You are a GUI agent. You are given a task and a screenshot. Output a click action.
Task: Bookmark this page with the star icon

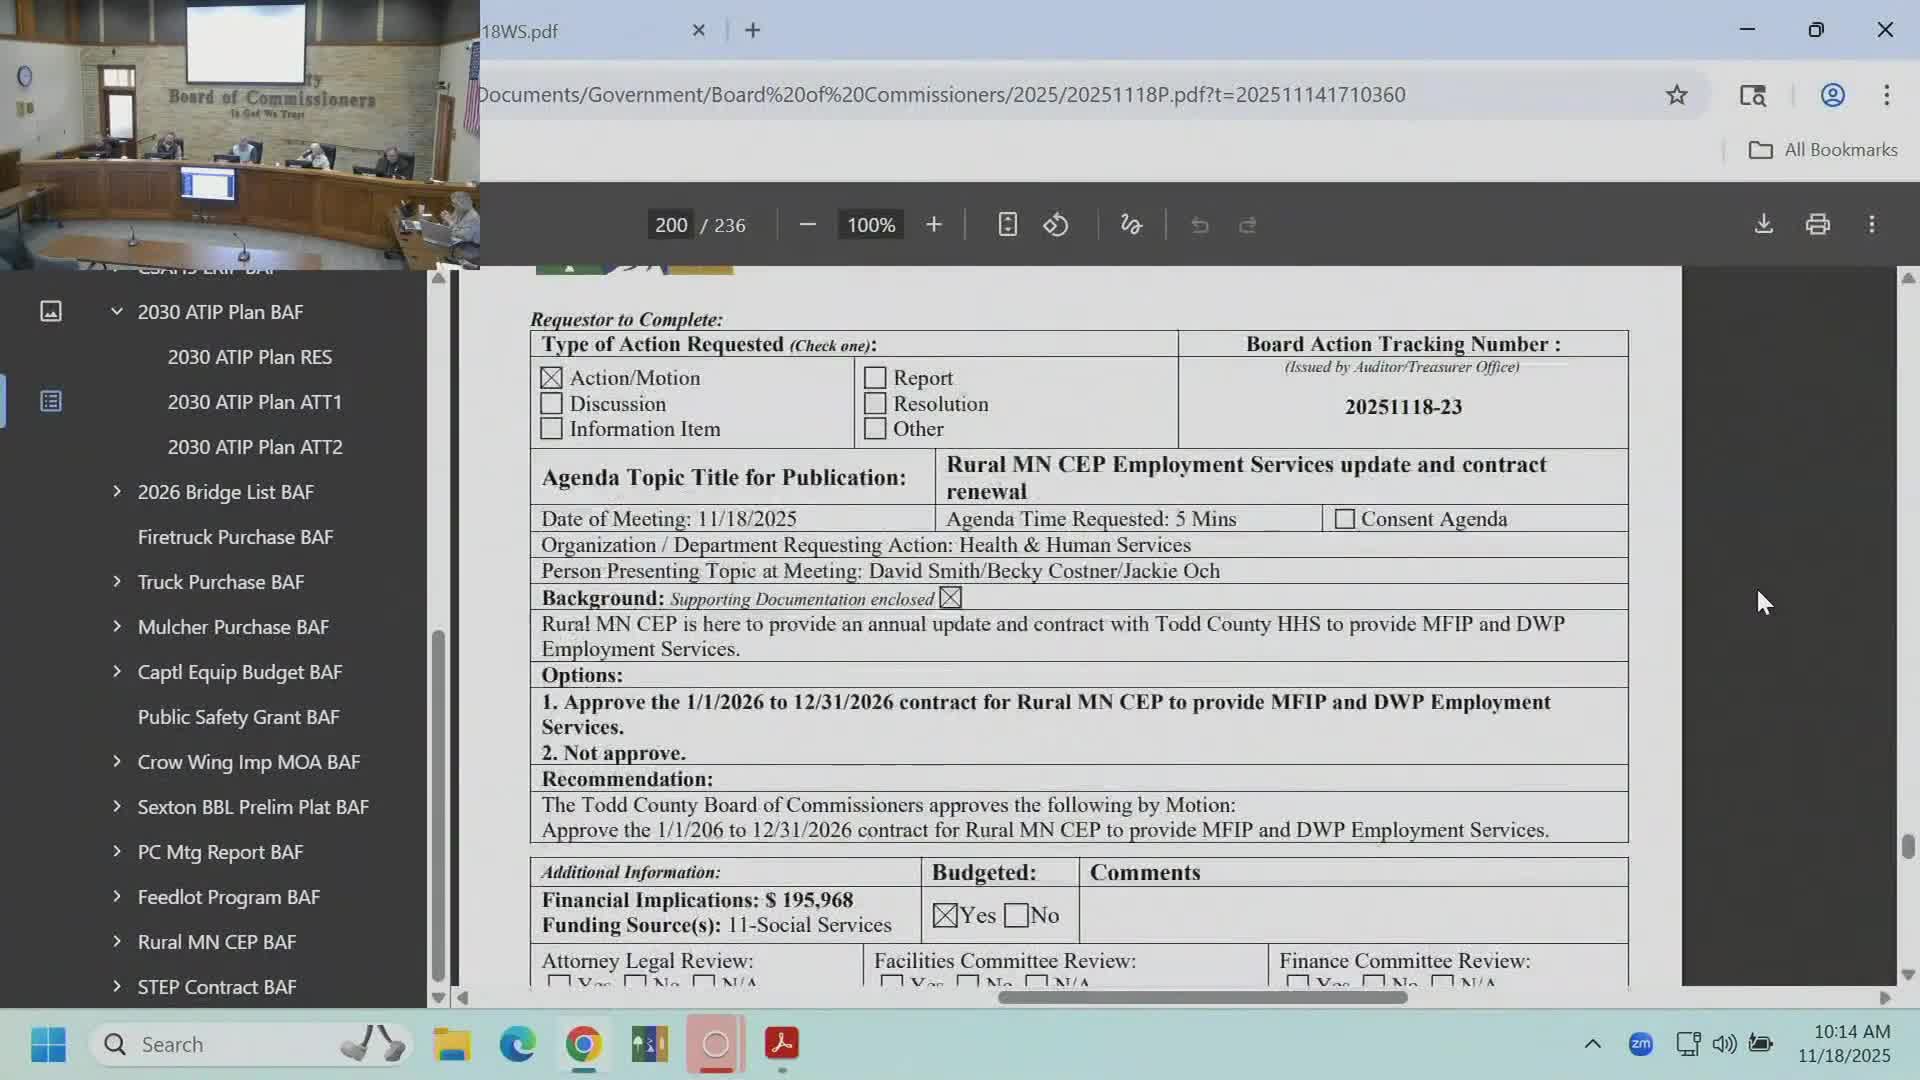pos(1677,95)
